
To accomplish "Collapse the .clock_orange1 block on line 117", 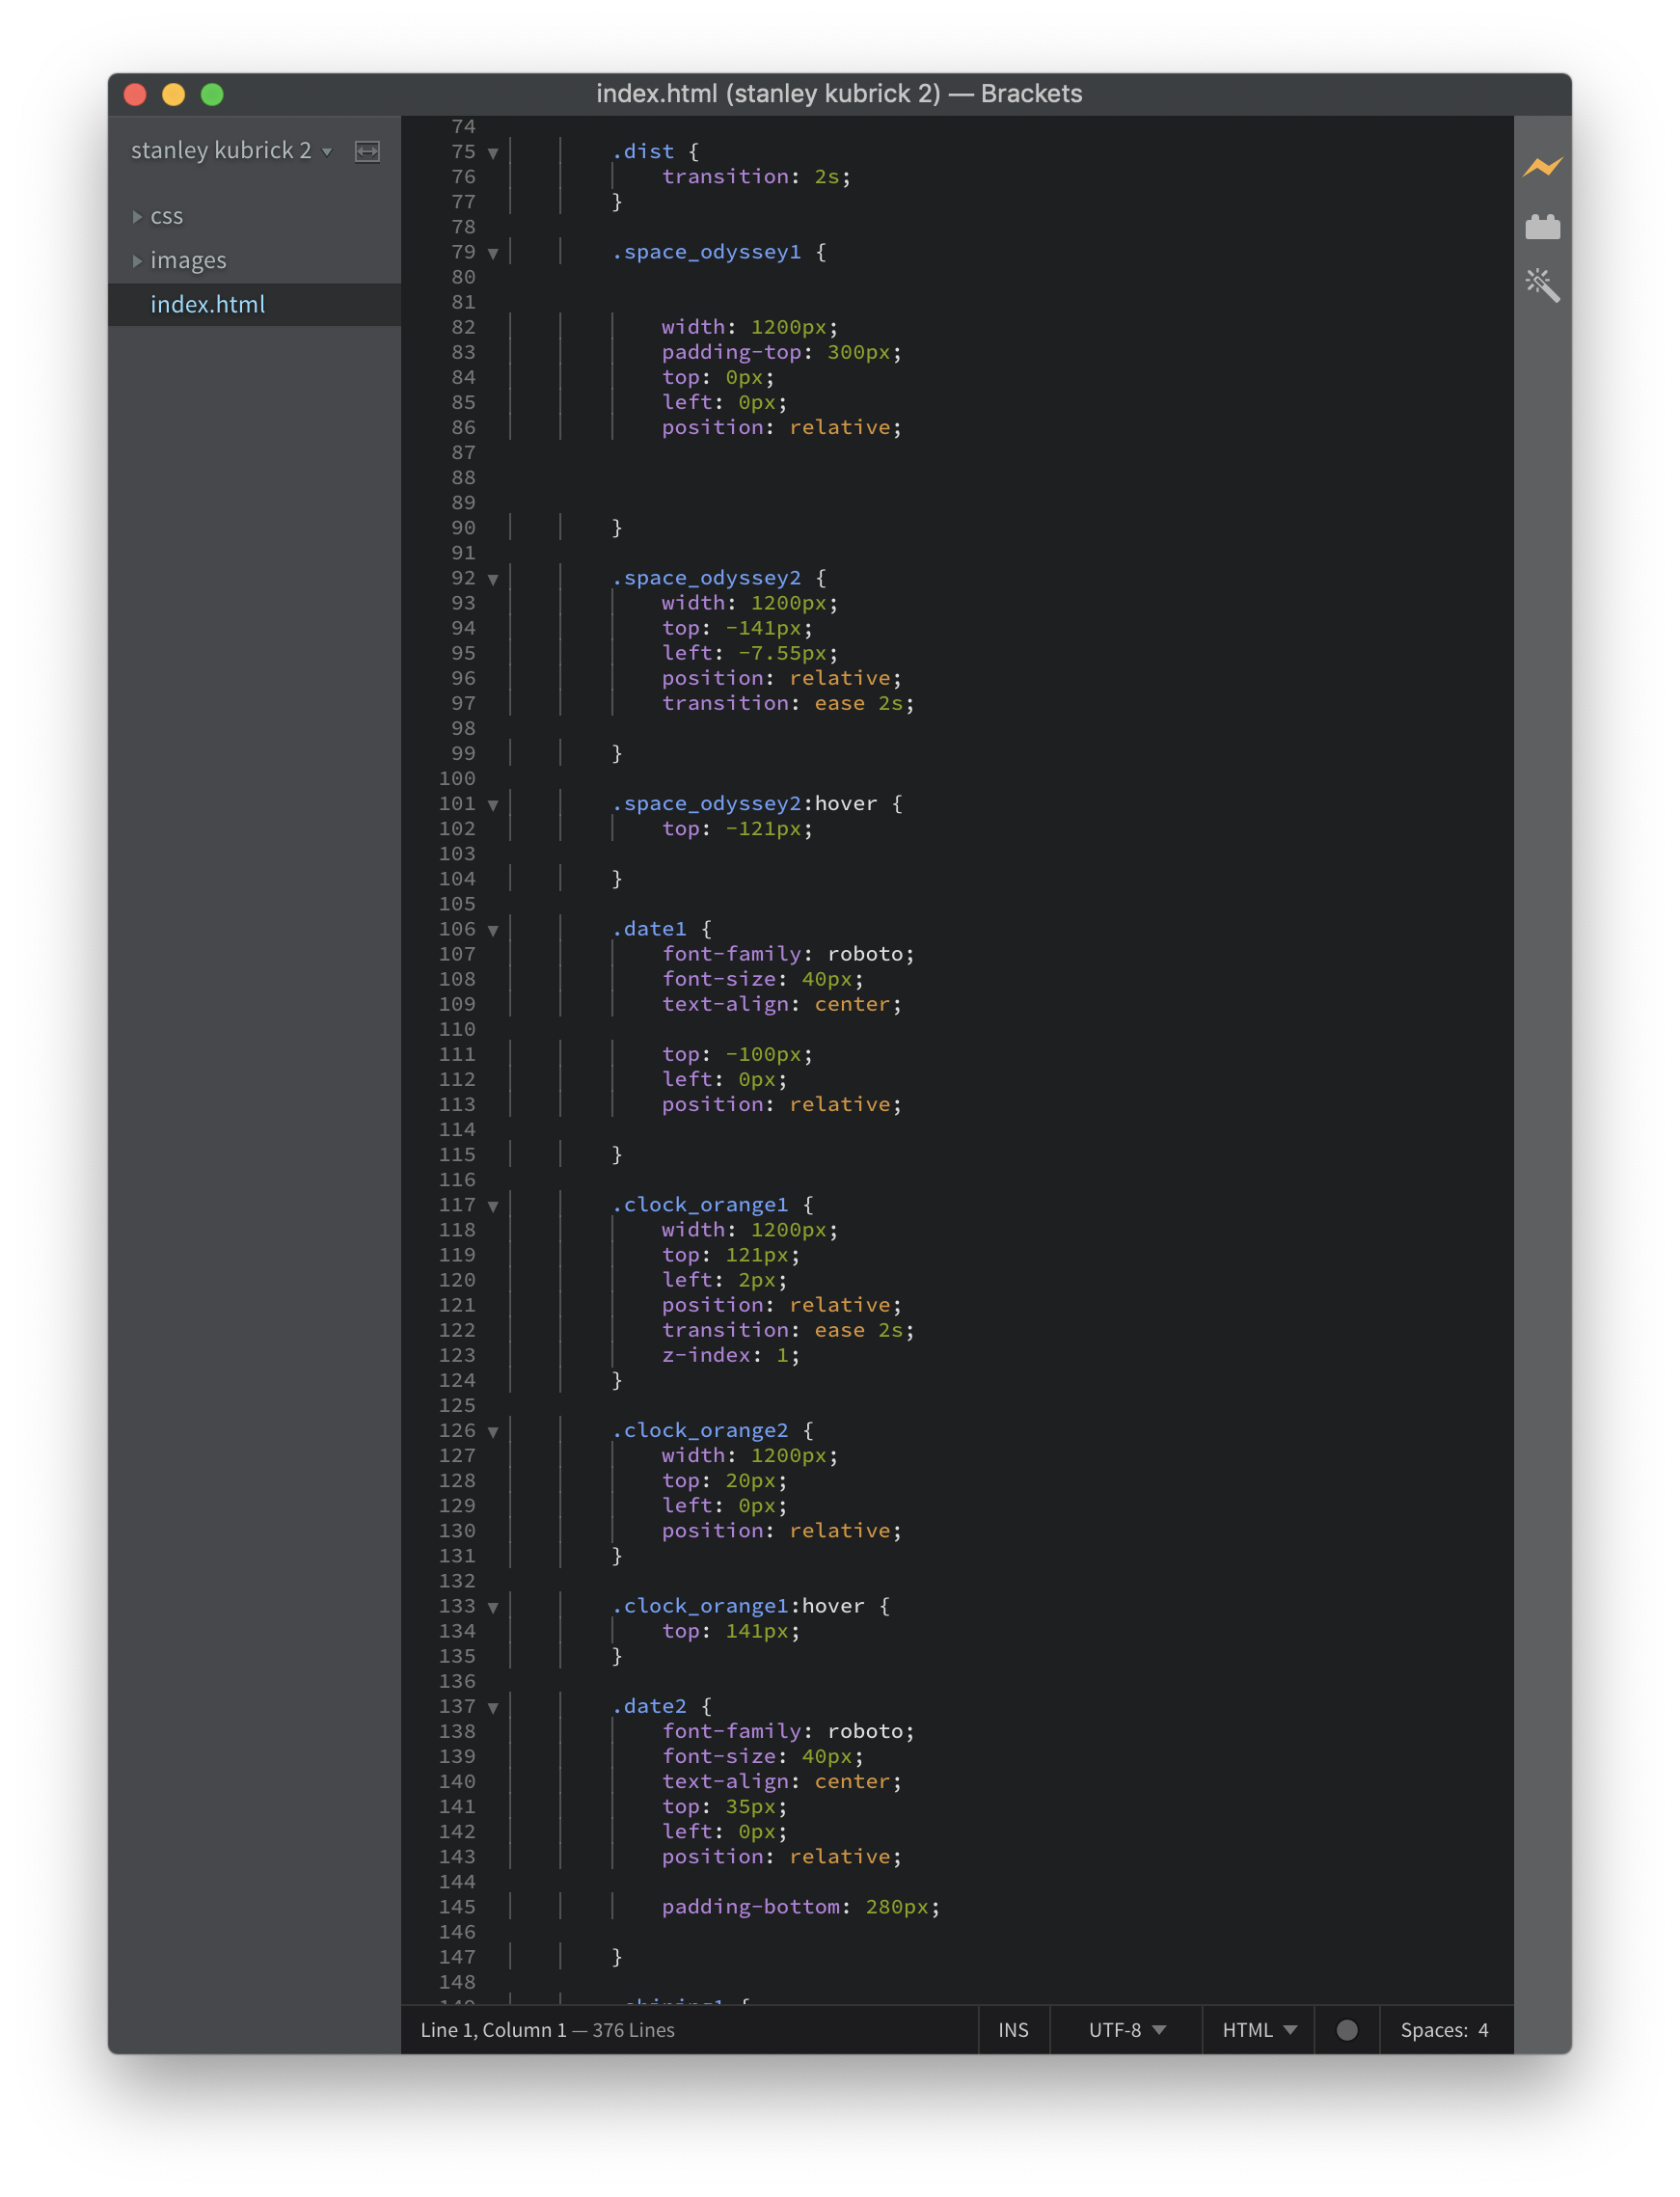I will (493, 1206).
